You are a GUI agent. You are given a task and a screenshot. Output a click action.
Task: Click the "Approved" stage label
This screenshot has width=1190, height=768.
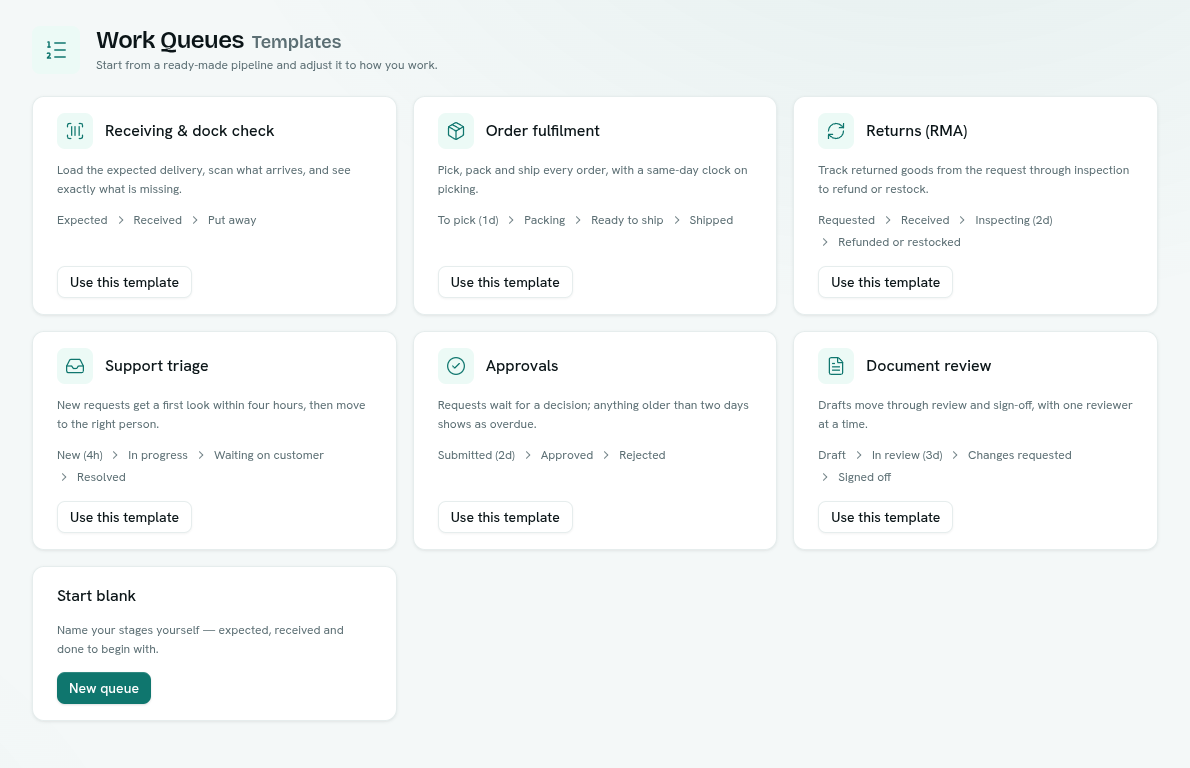(567, 455)
